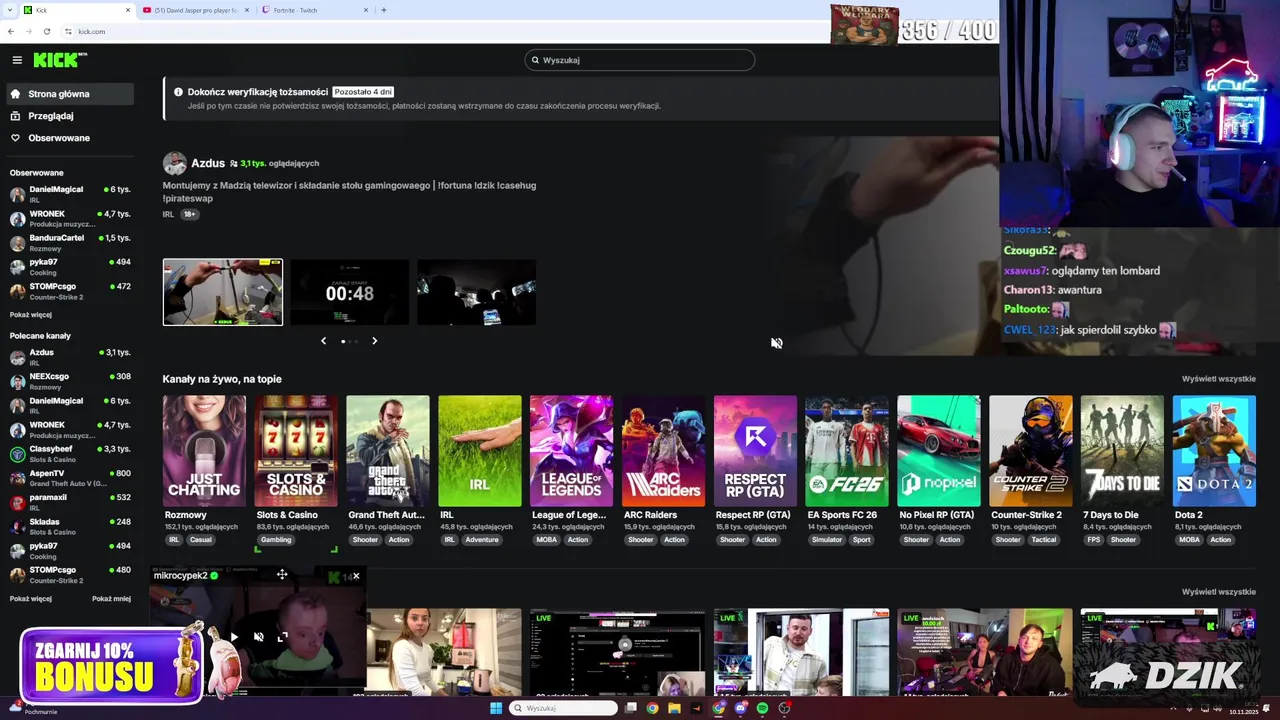Open Azdus channel name in featured stream
The height and width of the screenshot is (720, 1280).
pos(208,163)
